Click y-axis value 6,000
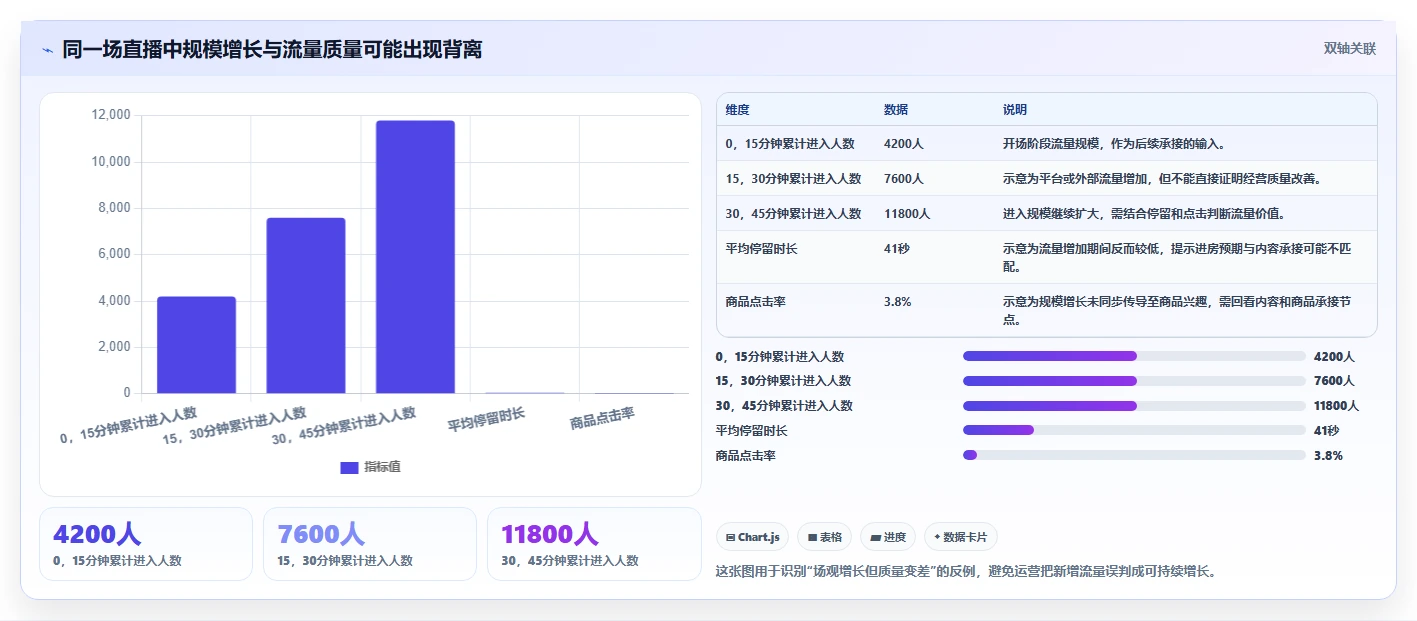Screen dimensions: 1417x621 pos(114,254)
